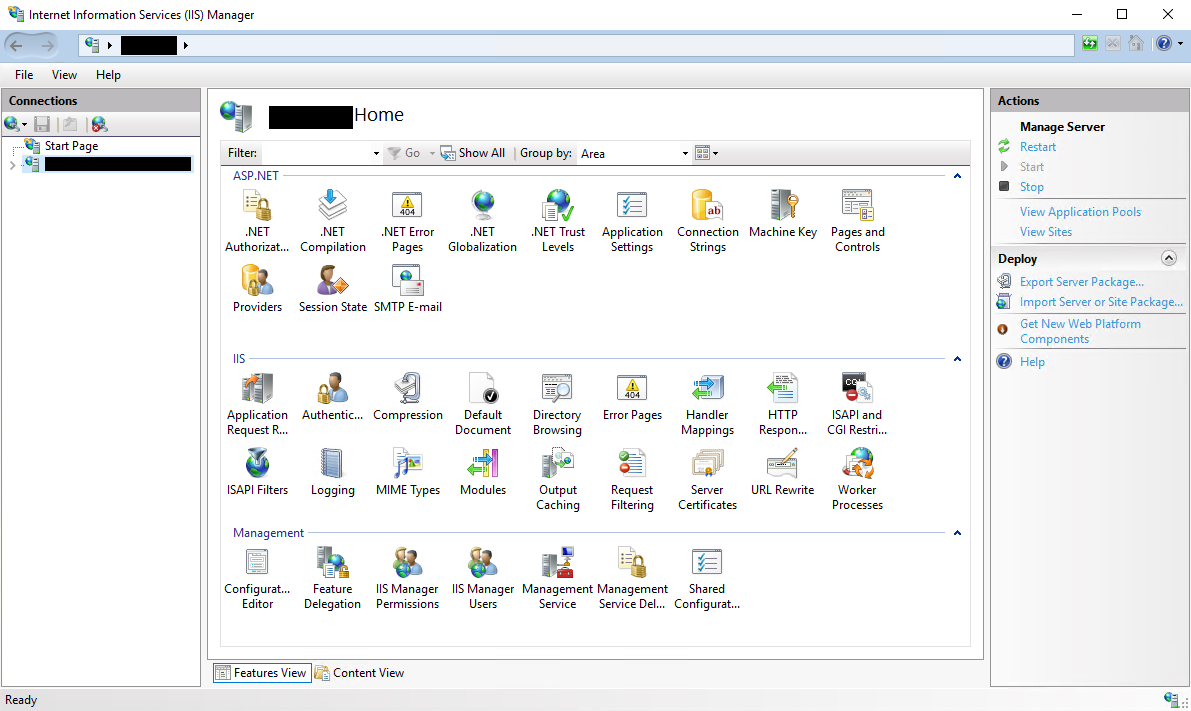Open Connection Strings feature

[708, 221]
